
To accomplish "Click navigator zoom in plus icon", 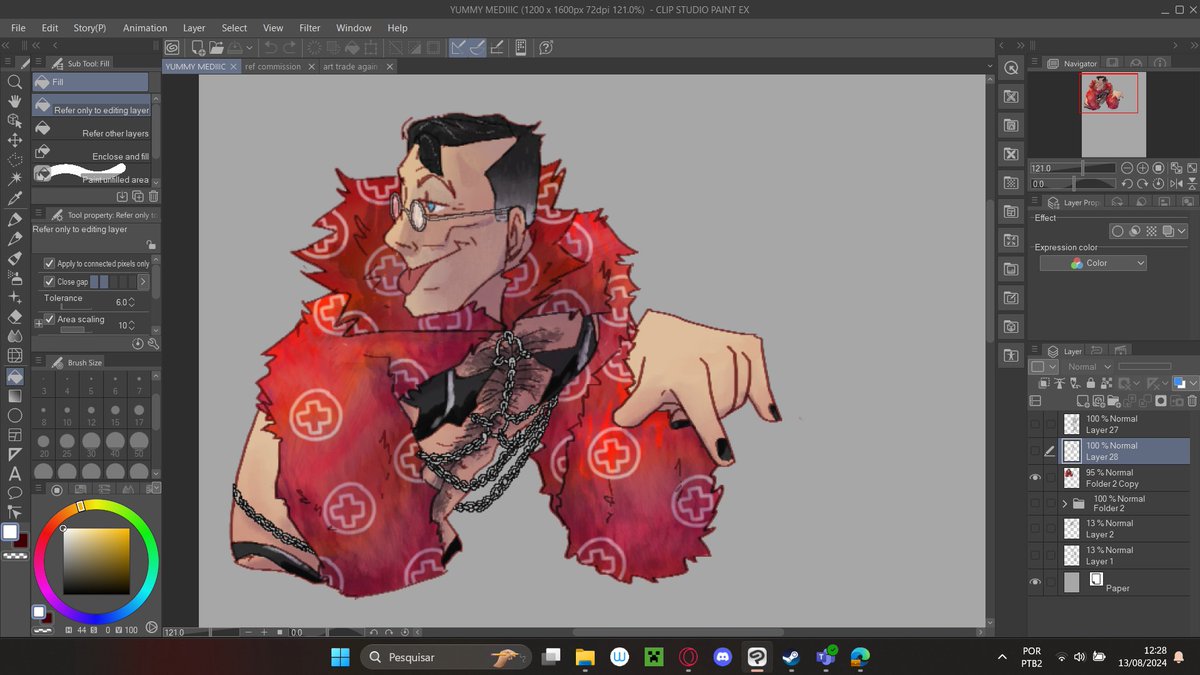I will point(1142,168).
